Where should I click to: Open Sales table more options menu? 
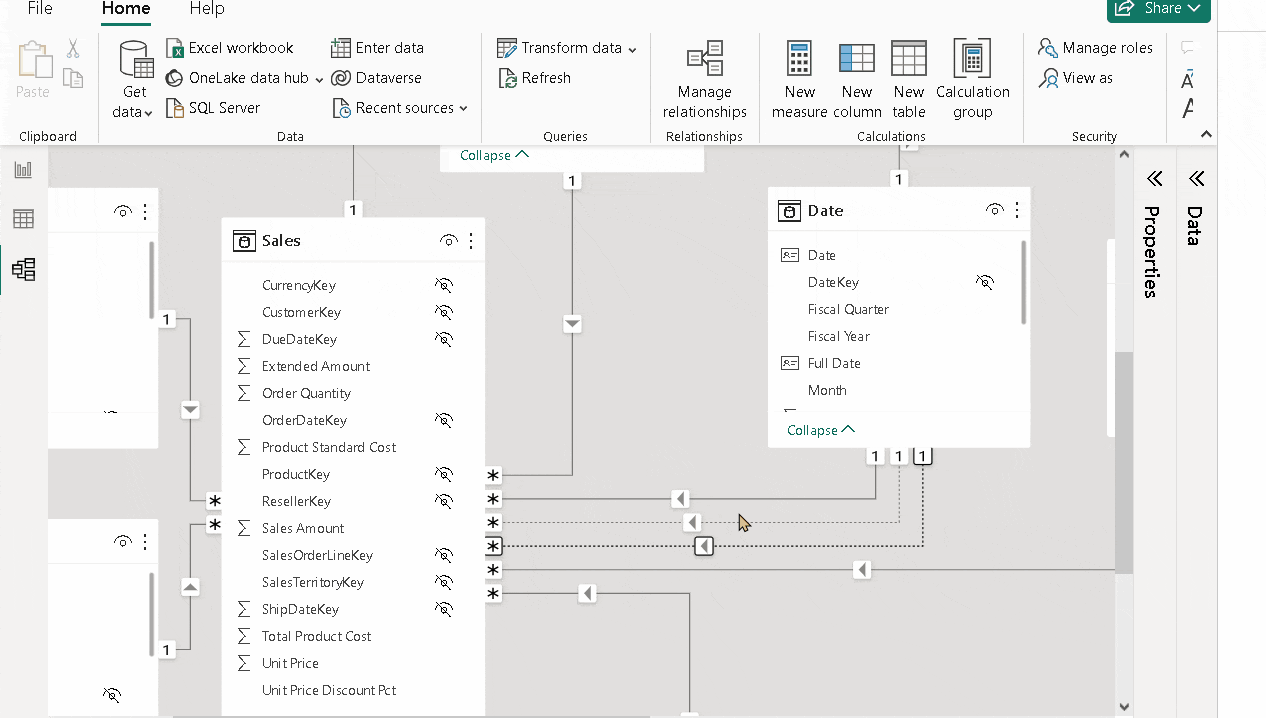pos(471,241)
